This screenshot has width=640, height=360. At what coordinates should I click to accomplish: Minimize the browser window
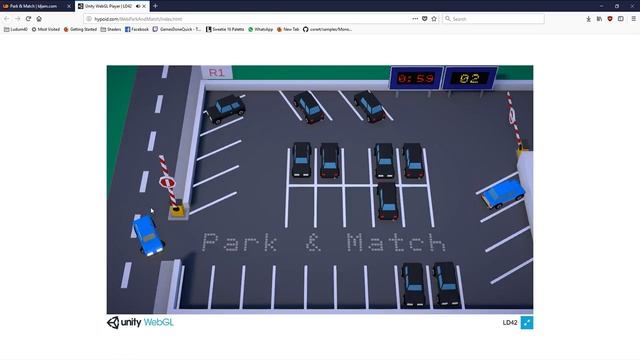click(601, 6)
